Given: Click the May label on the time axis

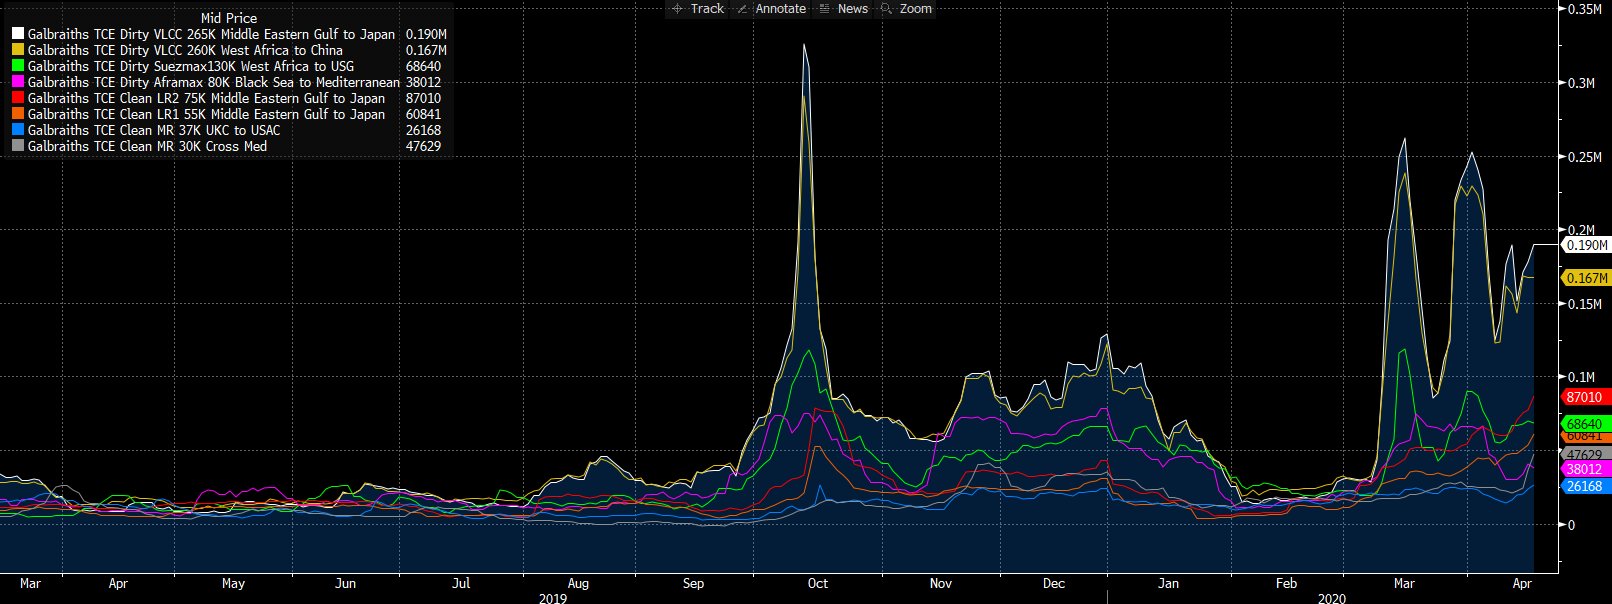Looking at the screenshot, I should click(233, 583).
